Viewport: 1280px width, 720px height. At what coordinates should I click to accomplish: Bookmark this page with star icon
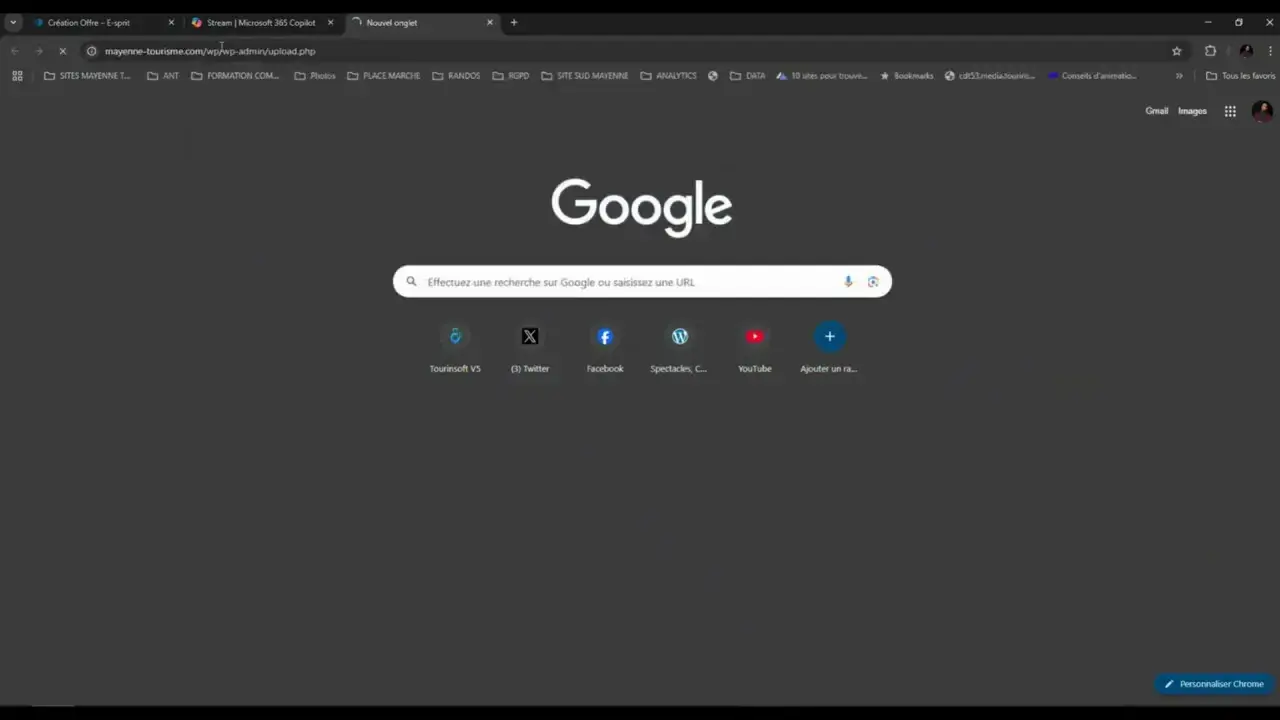coord(1176,51)
